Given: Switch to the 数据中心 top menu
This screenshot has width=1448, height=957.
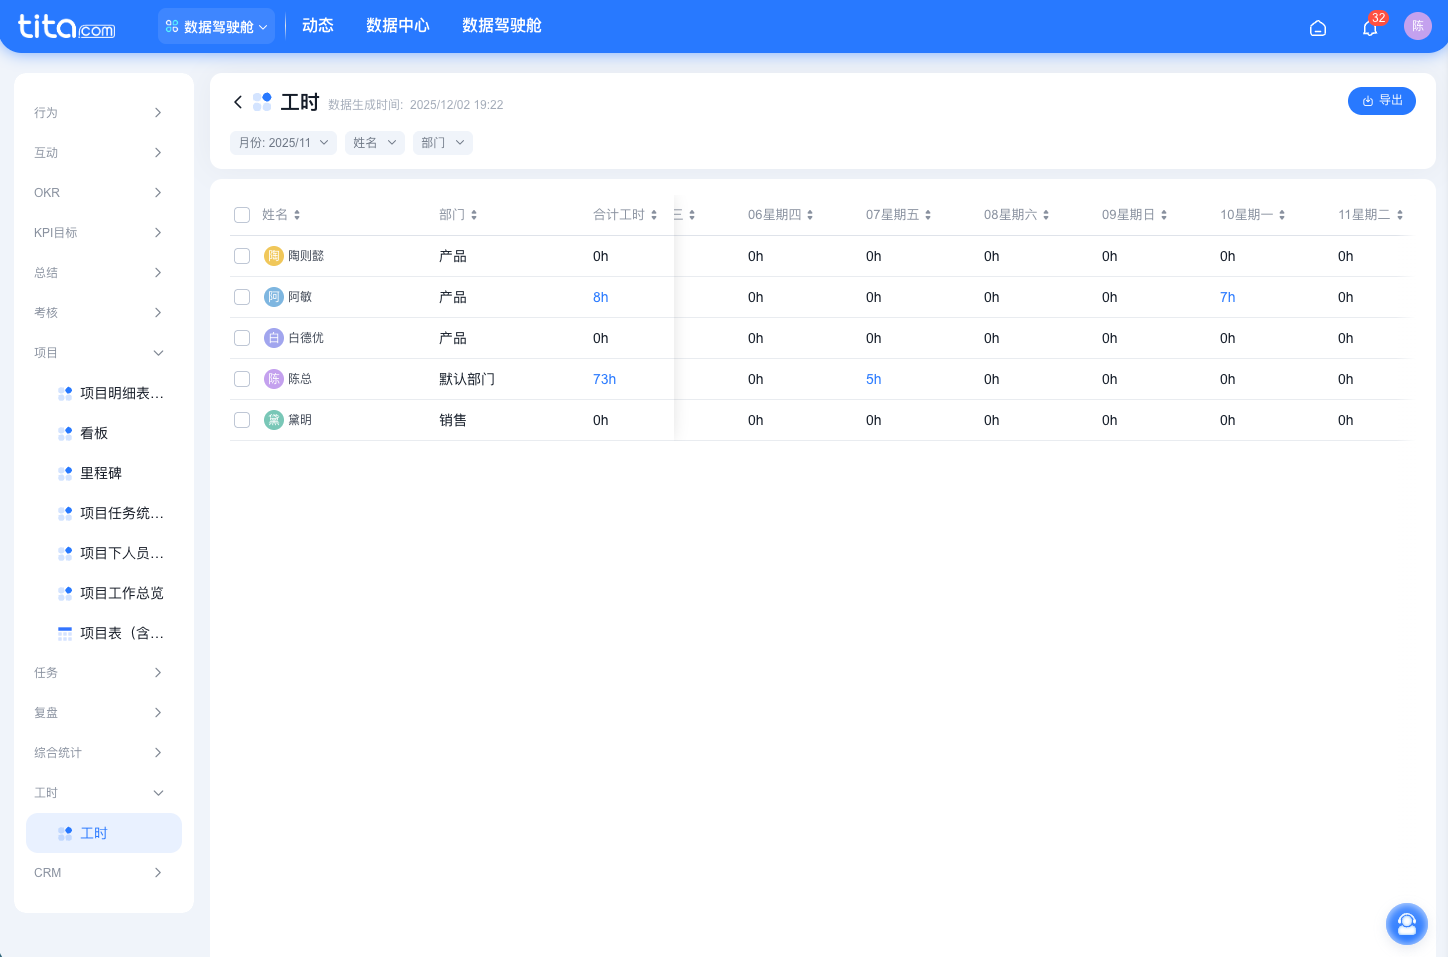Looking at the screenshot, I should tap(397, 26).
